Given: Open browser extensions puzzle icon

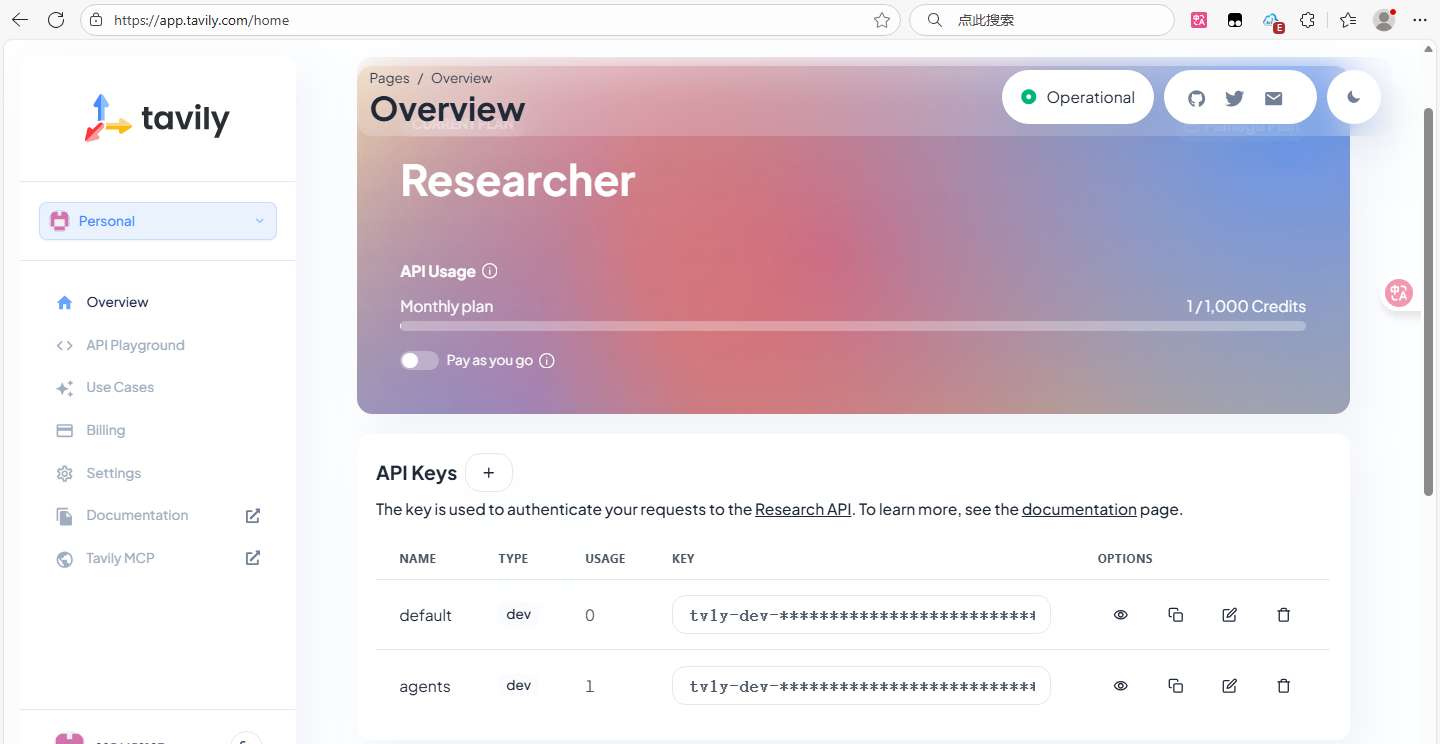Looking at the screenshot, I should tap(1307, 20).
